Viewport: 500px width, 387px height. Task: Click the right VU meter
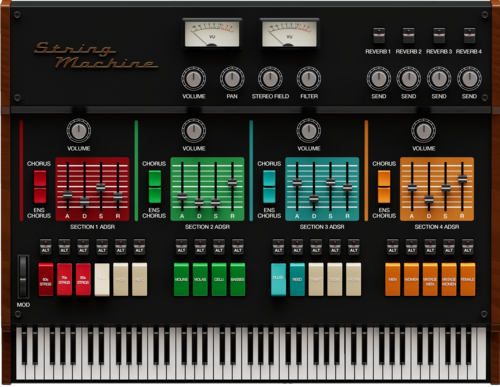coord(289,34)
